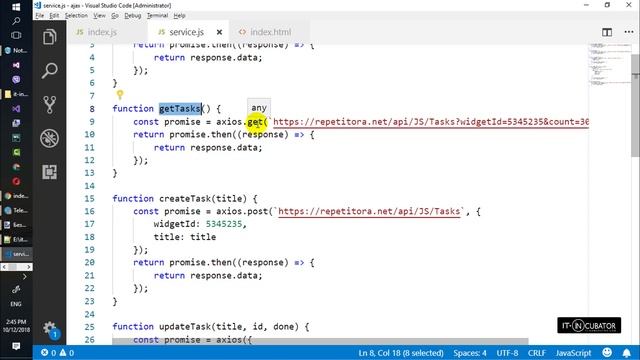Switch to Chrome 'inde...' taskbar item
This screenshot has height=360, width=640.
tap(16, 196)
